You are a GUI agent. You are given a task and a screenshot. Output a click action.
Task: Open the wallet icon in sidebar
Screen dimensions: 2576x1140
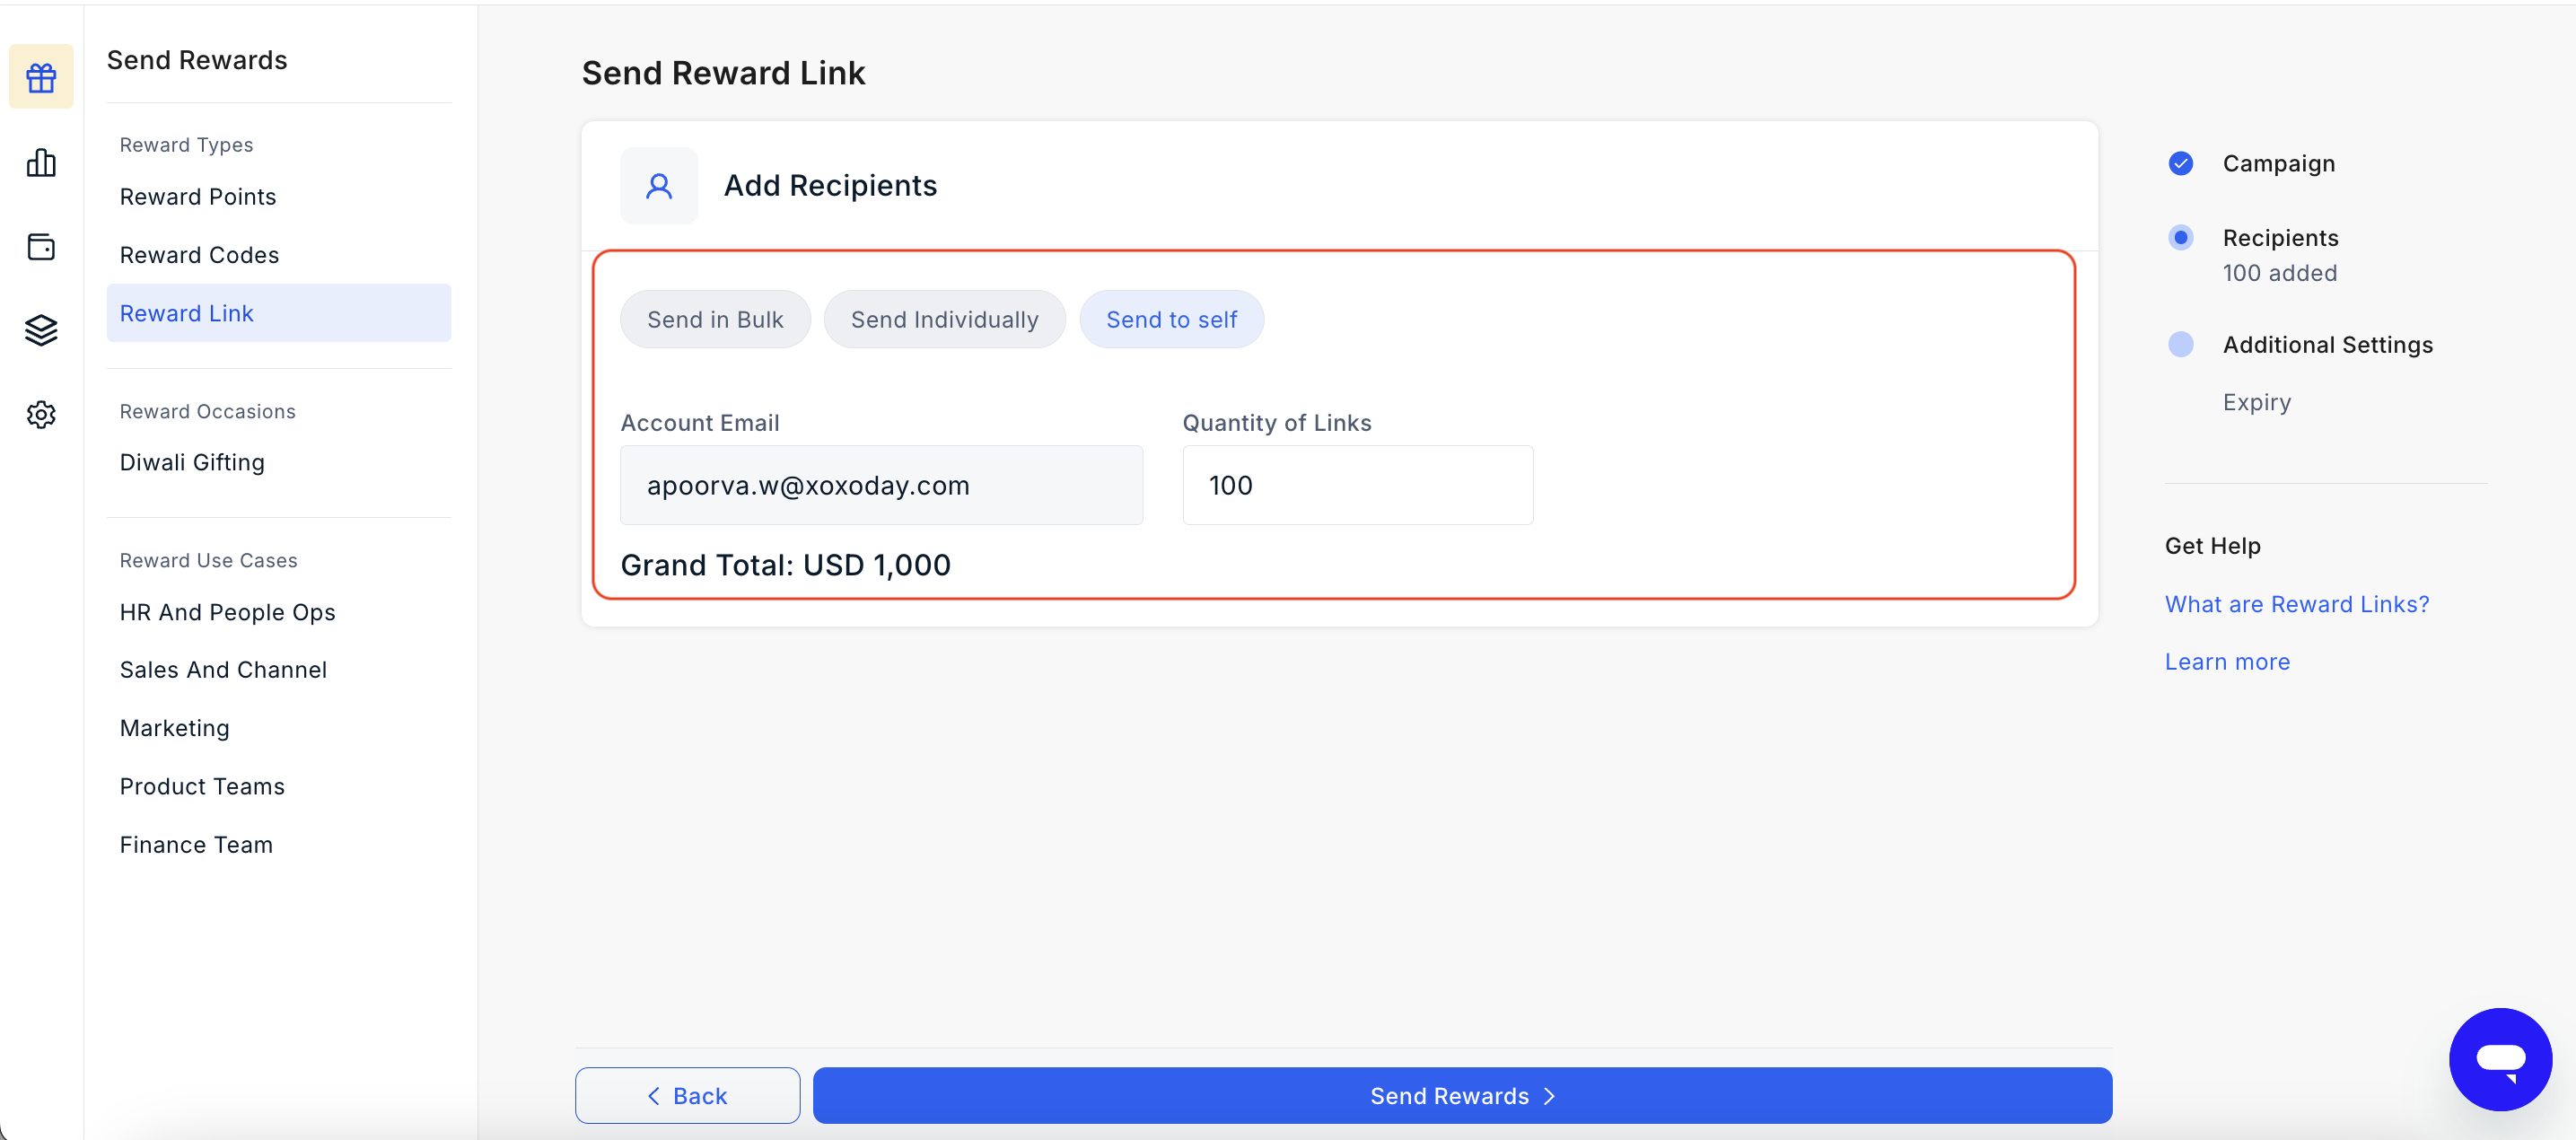[x=41, y=246]
